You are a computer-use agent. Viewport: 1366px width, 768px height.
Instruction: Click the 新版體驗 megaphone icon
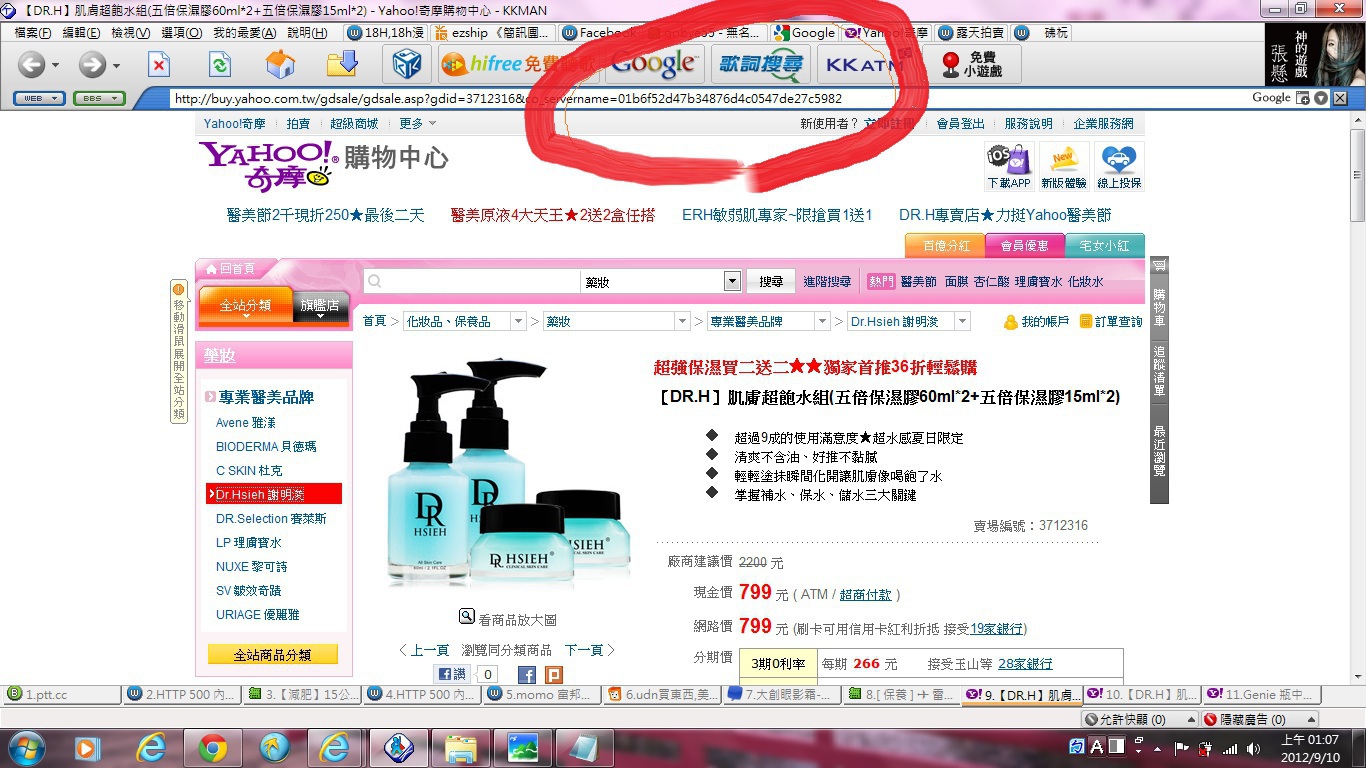point(1063,166)
